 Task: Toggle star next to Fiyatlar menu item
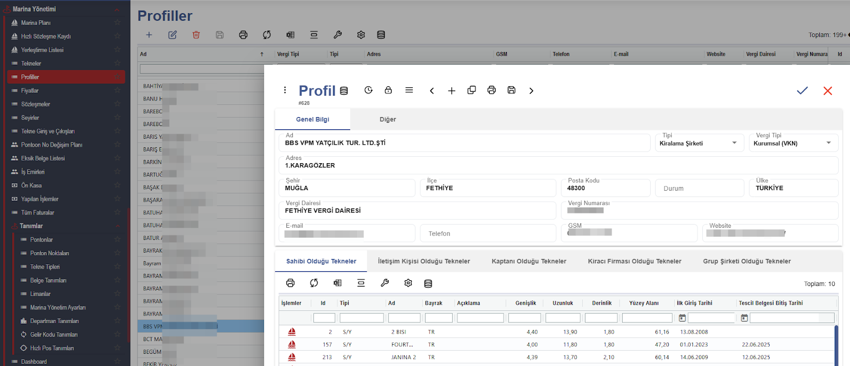tap(117, 91)
